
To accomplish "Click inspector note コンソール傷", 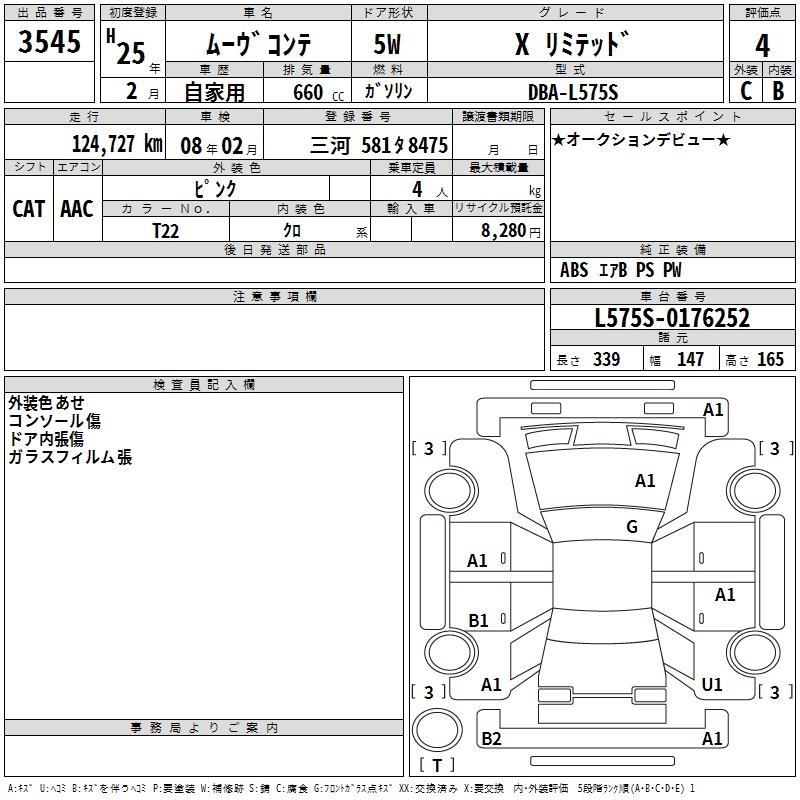I will (x=55, y=420).
